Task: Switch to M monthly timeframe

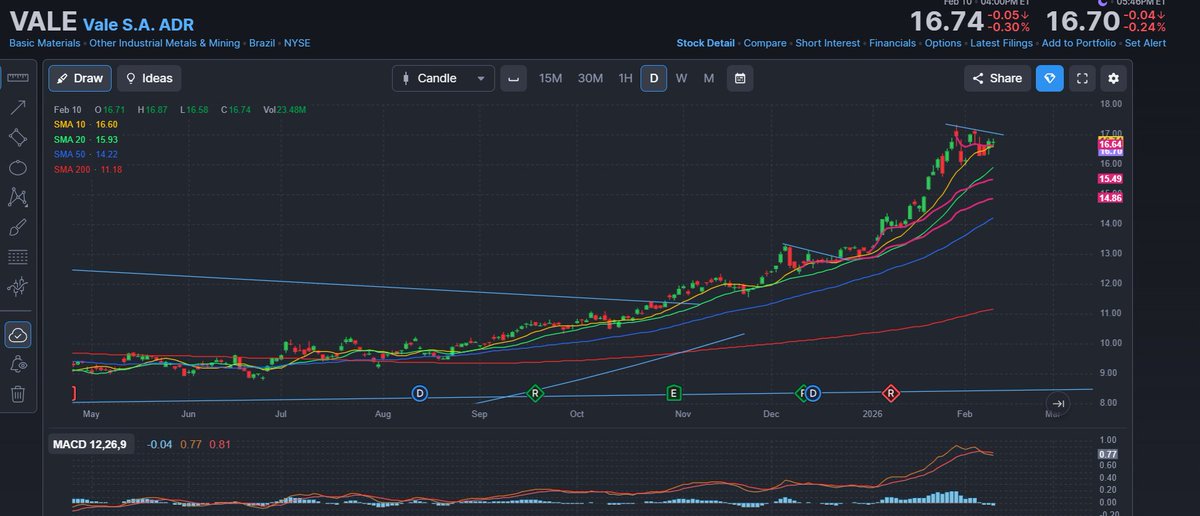Action: [708, 78]
